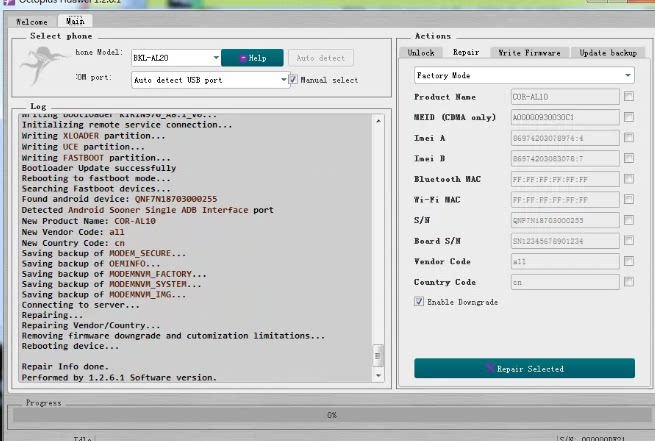Tick the Wi-Fi MAC checkbox
Viewport: 655px width, 441px height.
coord(629,199)
